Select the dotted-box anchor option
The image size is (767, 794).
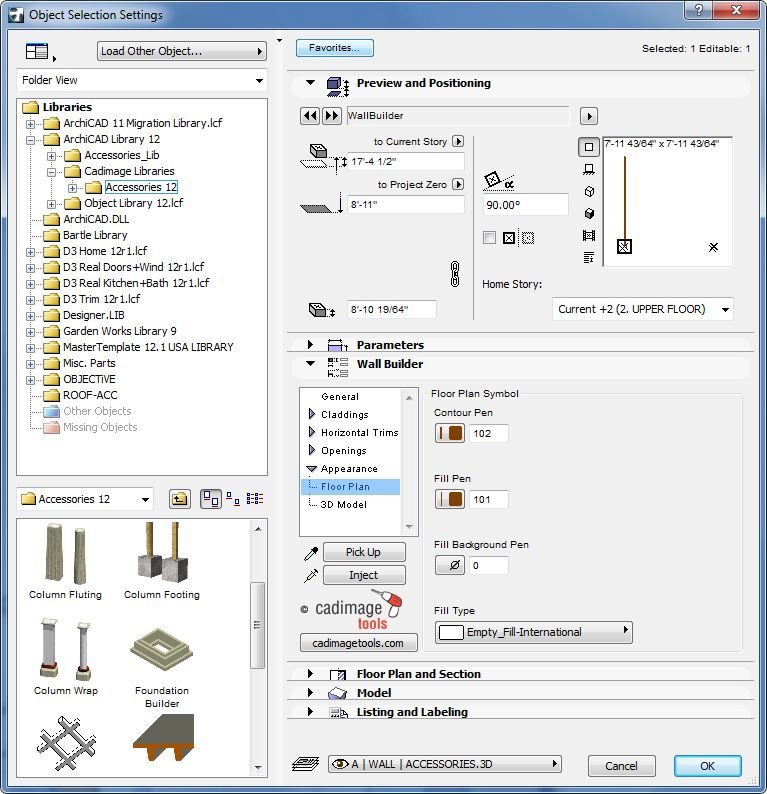pos(528,238)
